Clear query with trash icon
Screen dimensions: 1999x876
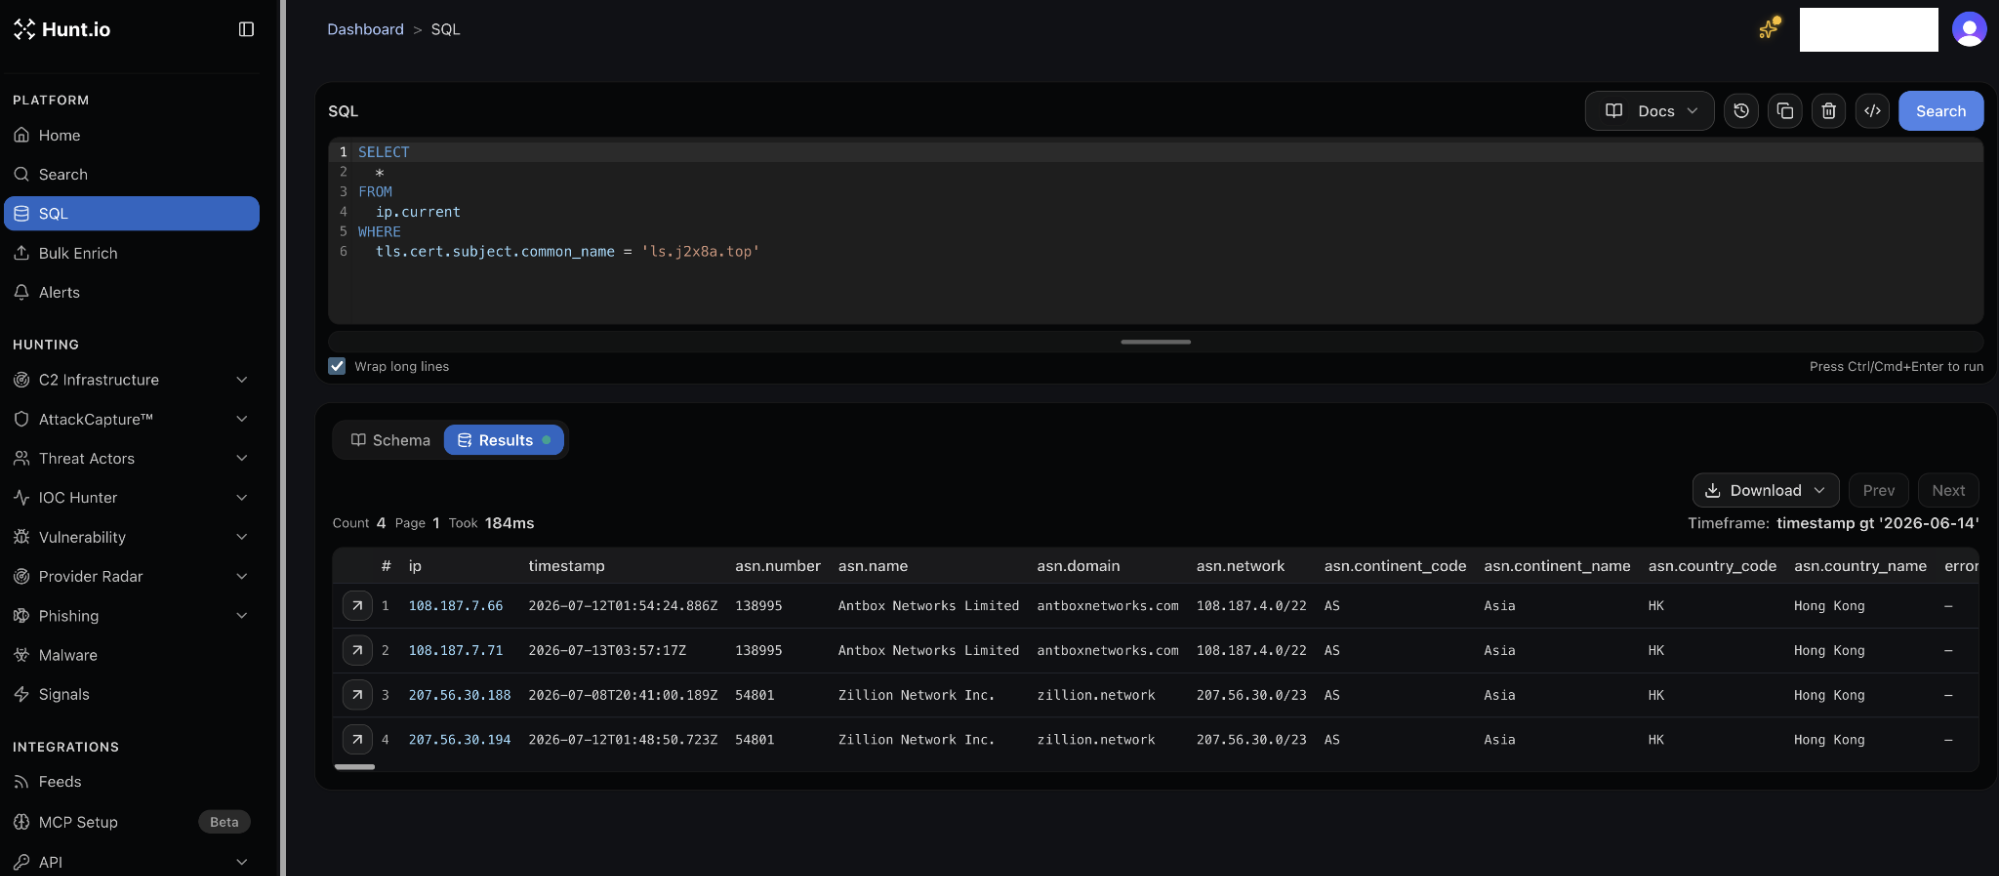tap(1829, 111)
